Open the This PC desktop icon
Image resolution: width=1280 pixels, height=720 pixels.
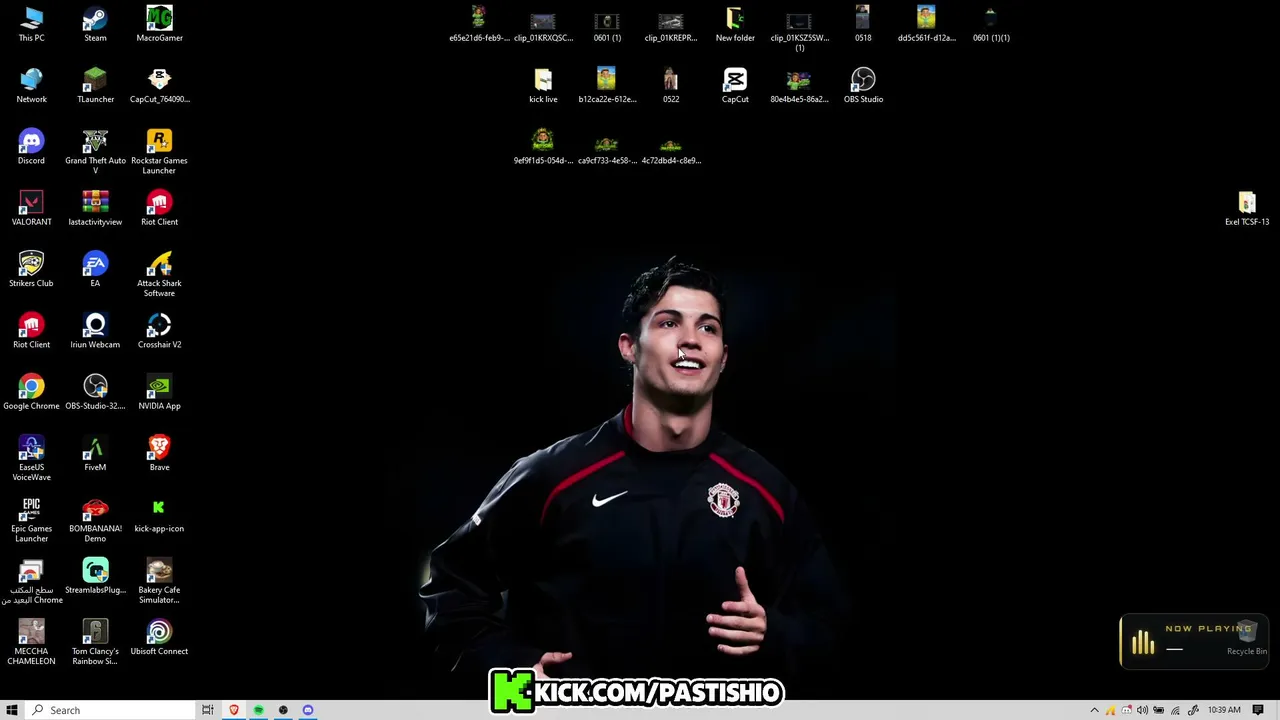point(31,24)
